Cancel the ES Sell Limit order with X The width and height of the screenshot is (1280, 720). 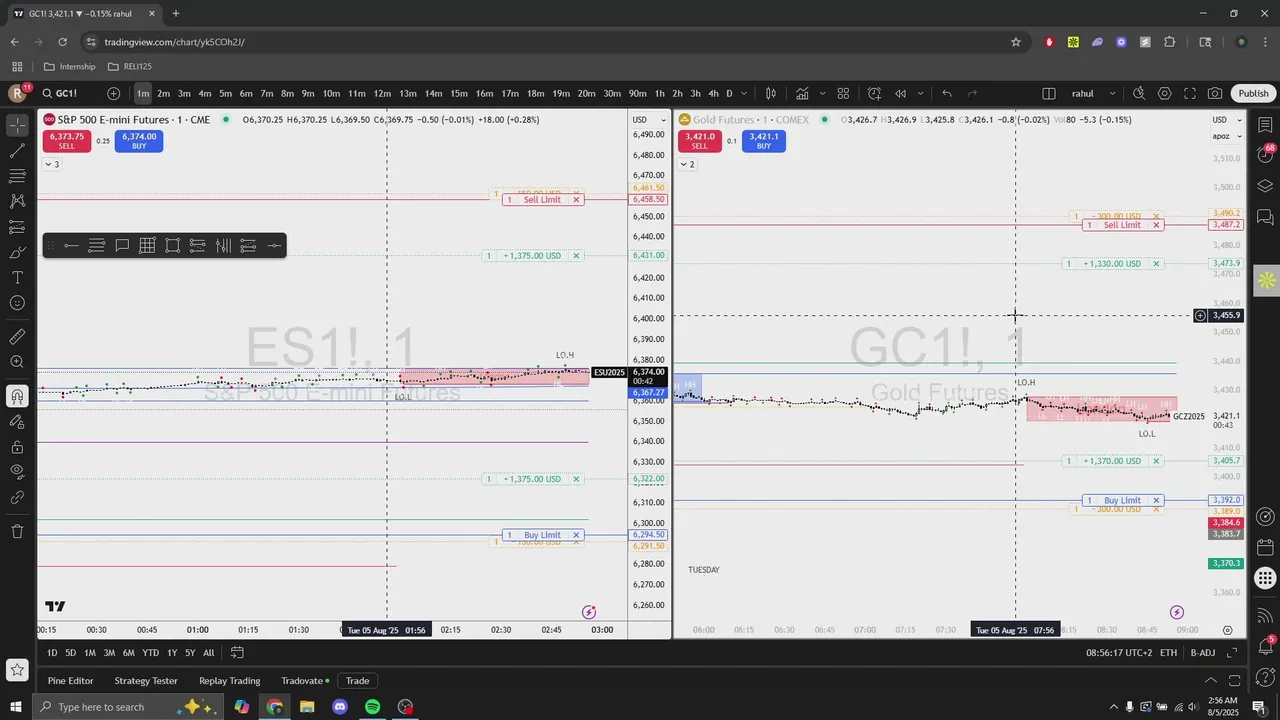(x=576, y=200)
